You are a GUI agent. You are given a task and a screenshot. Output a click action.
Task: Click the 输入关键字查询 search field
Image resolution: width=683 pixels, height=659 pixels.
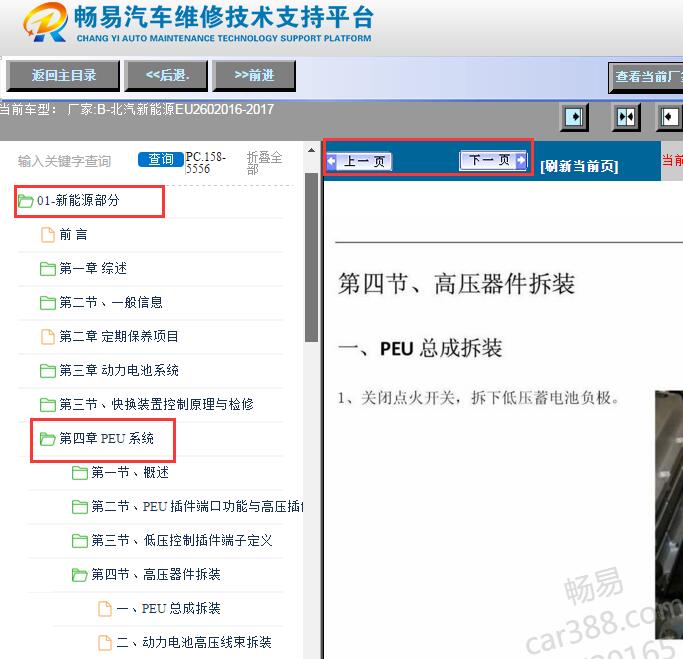click(64, 161)
